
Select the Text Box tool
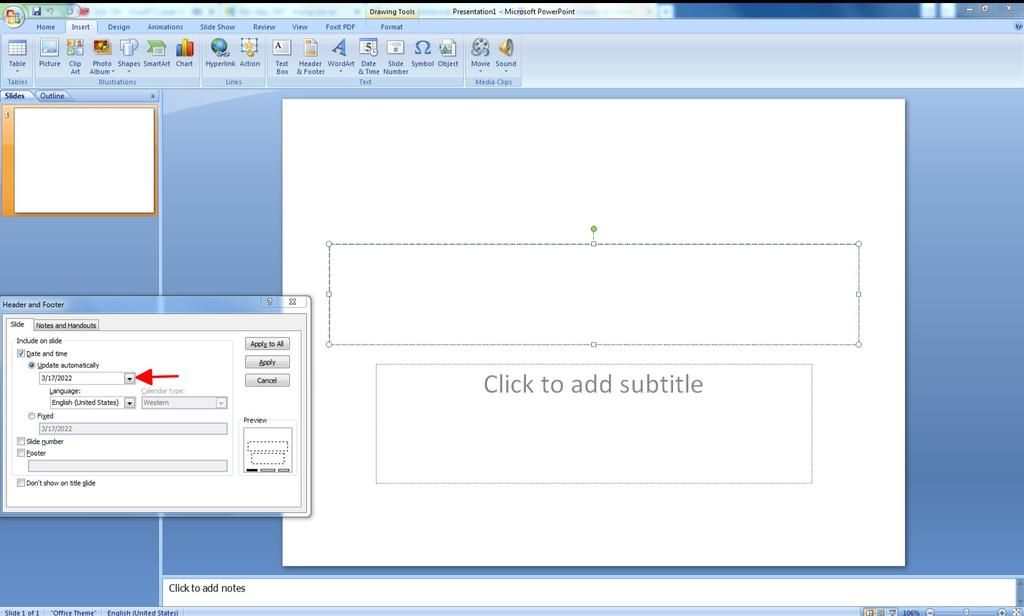[x=281, y=56]
